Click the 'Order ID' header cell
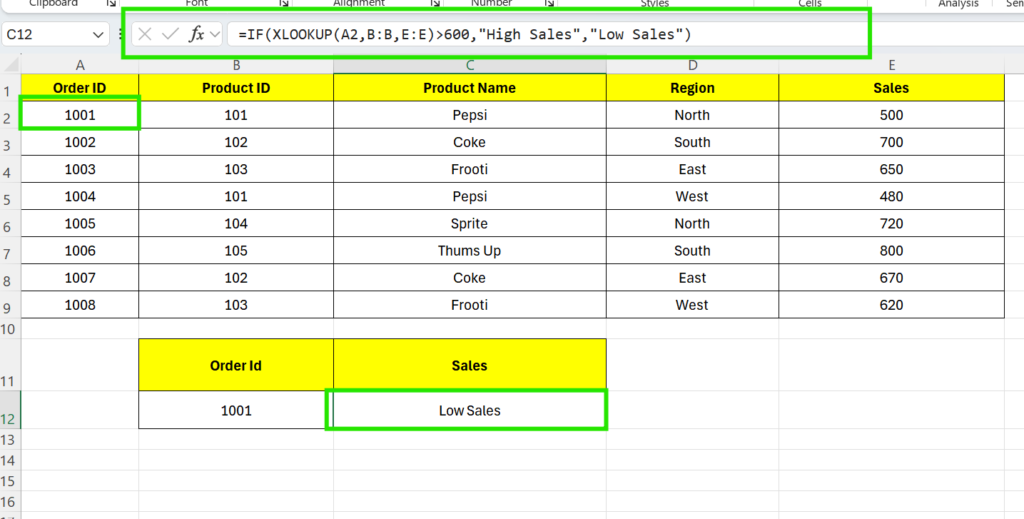Image resolution: width=1024 pixels, height=519 pixels. point(80,88)
